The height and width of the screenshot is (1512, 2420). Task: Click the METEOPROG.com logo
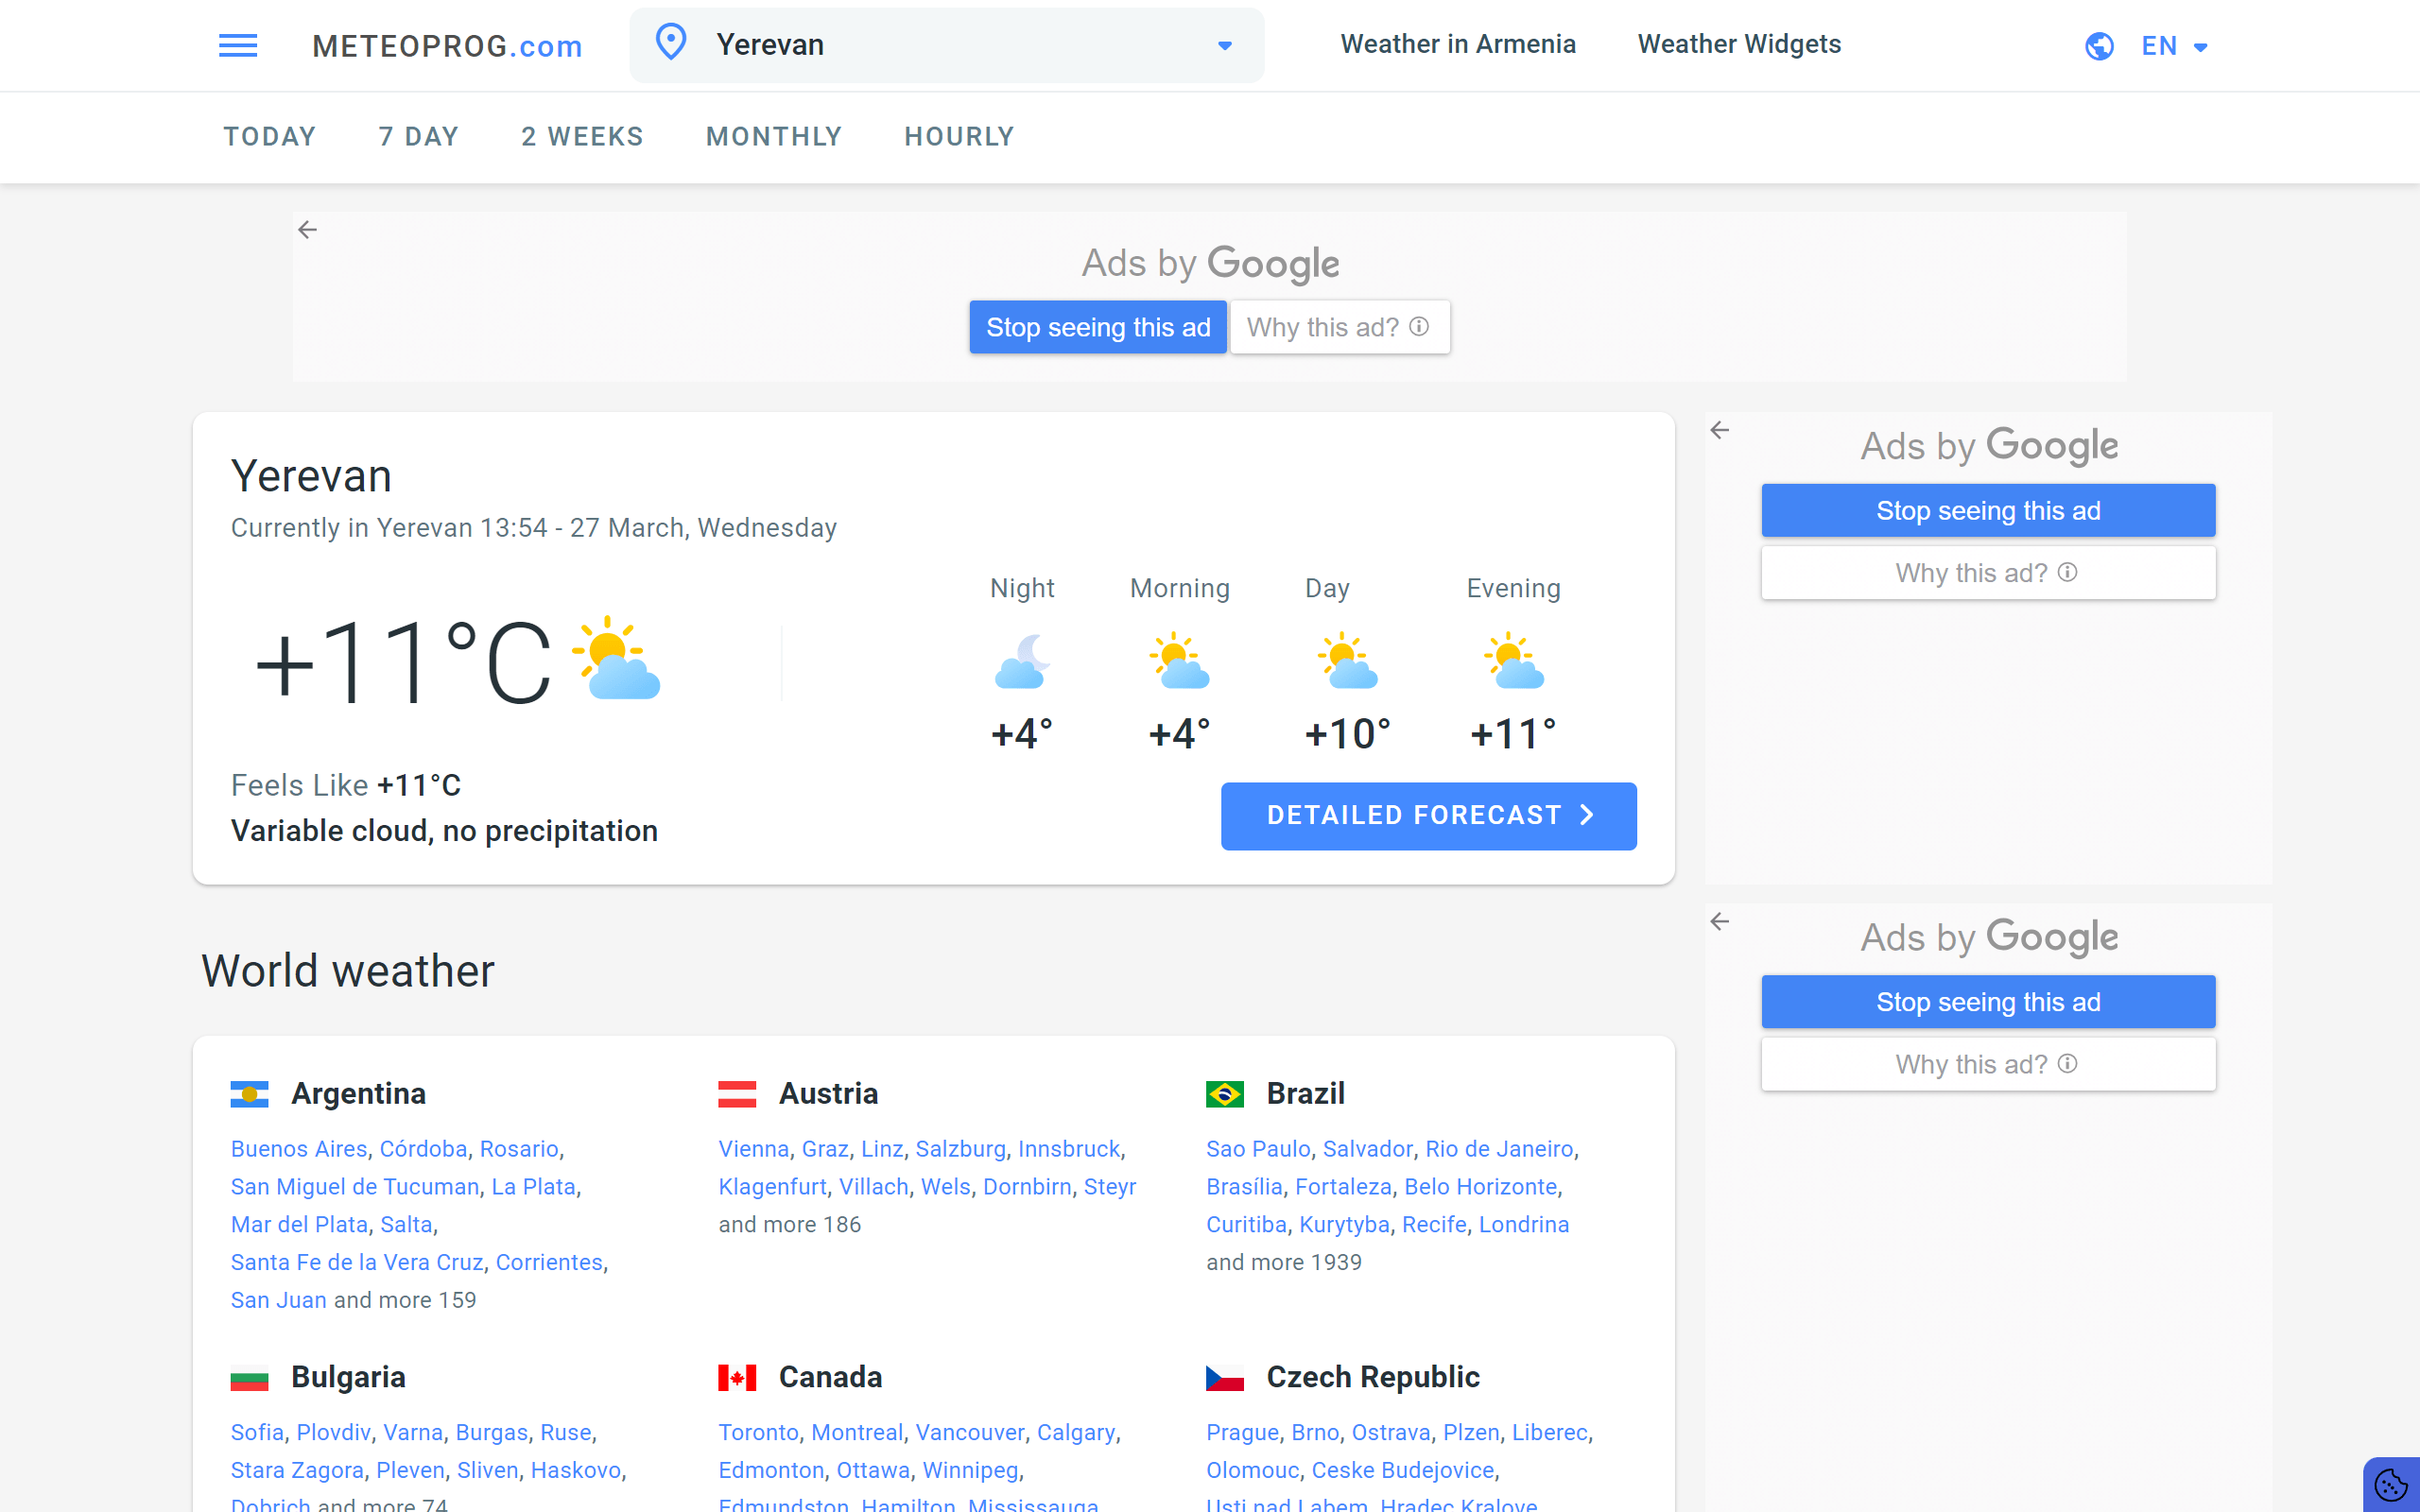(447, 46)
